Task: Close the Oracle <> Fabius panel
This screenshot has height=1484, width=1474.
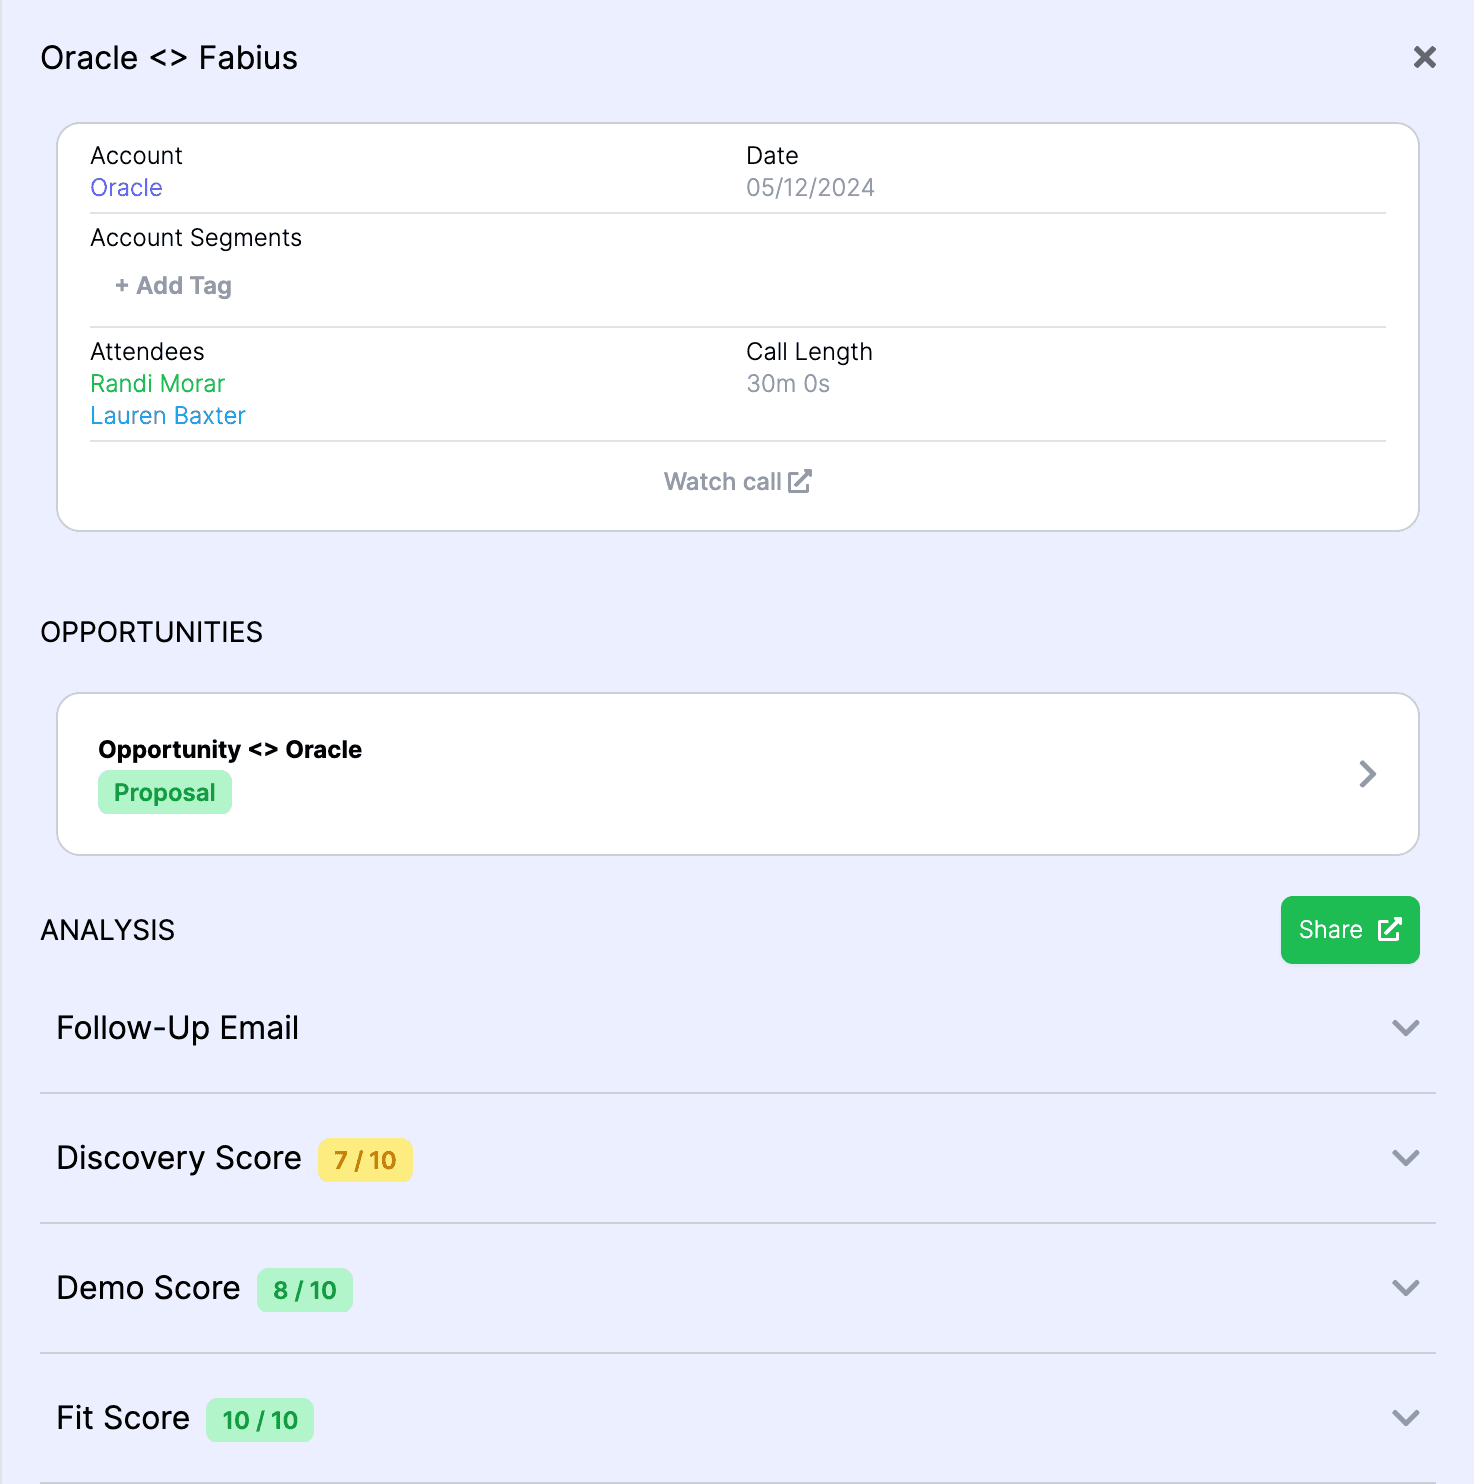Action: (1424, 58)
